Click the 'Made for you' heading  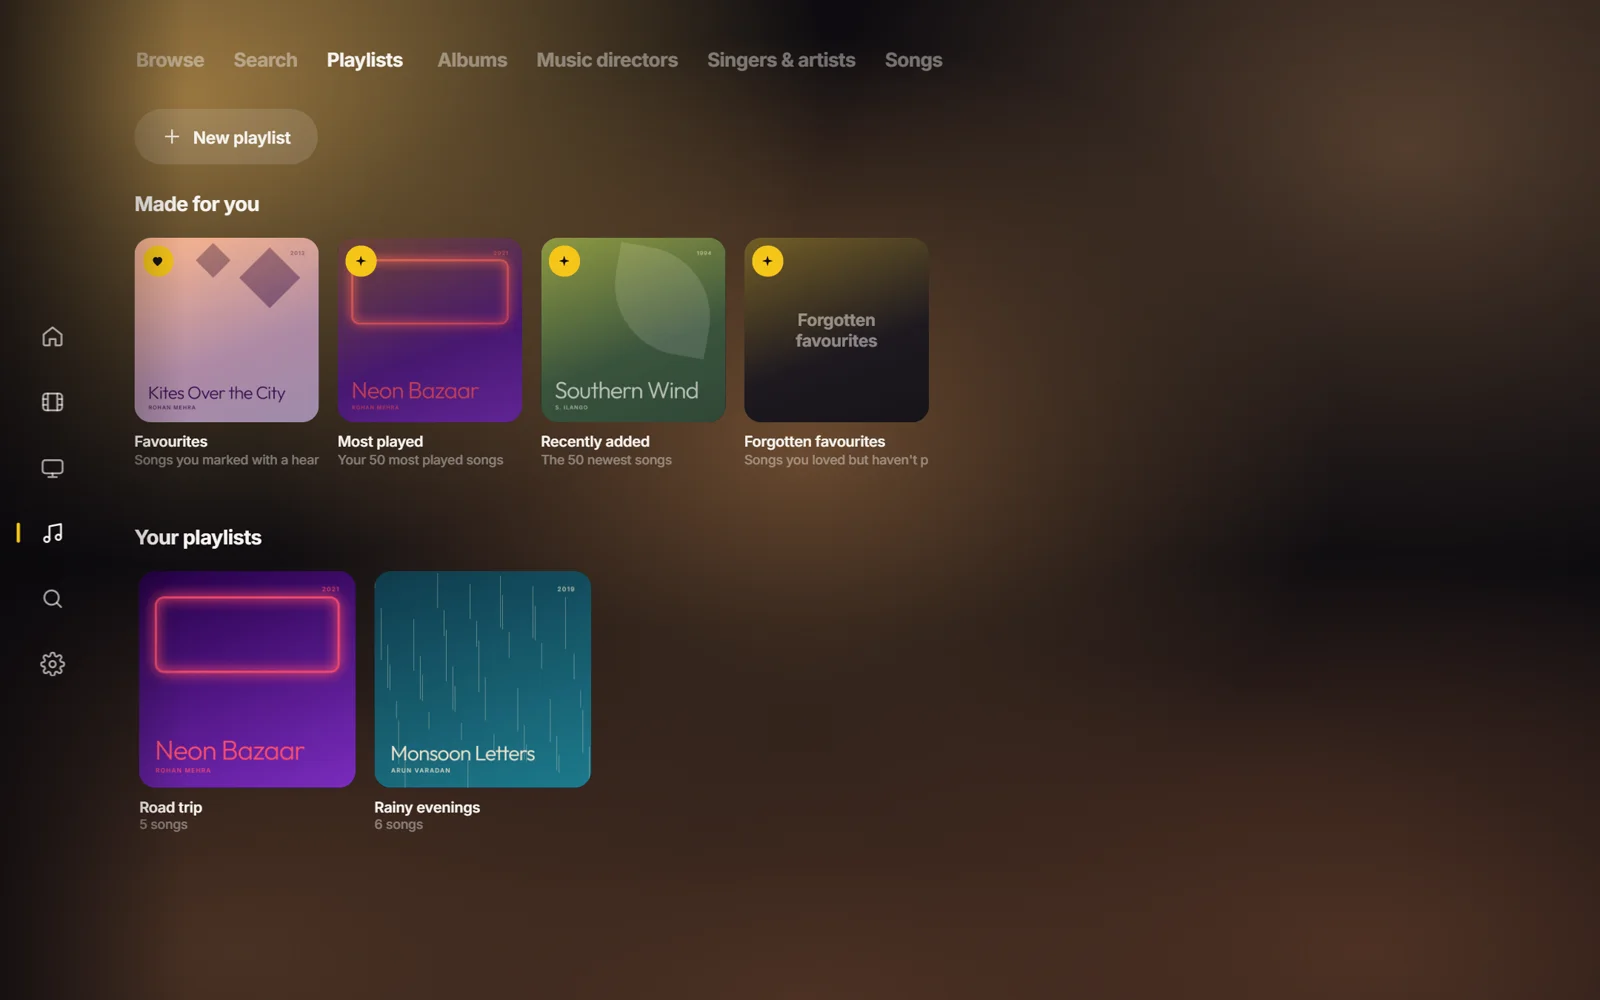pos(197,204)
